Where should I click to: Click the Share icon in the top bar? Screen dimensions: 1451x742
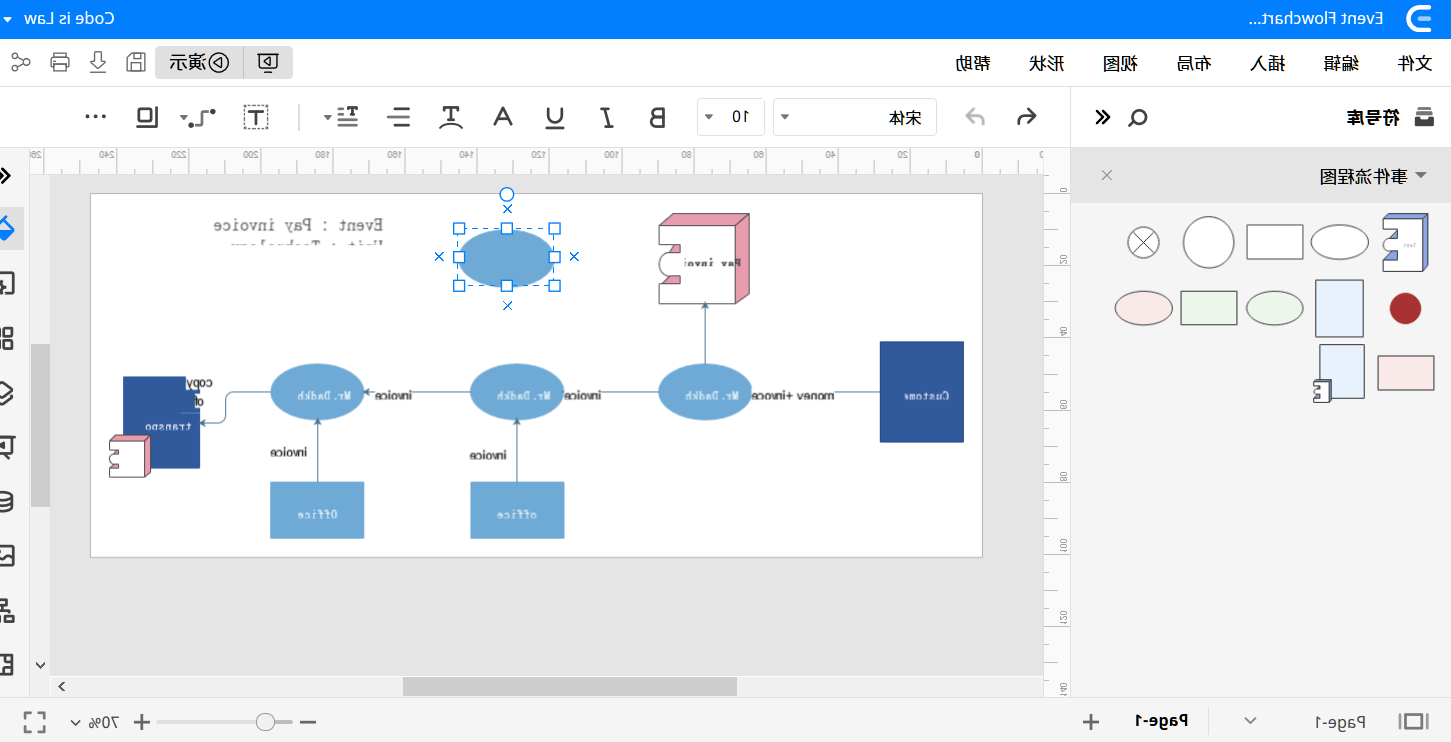click(x=20, y=62)
